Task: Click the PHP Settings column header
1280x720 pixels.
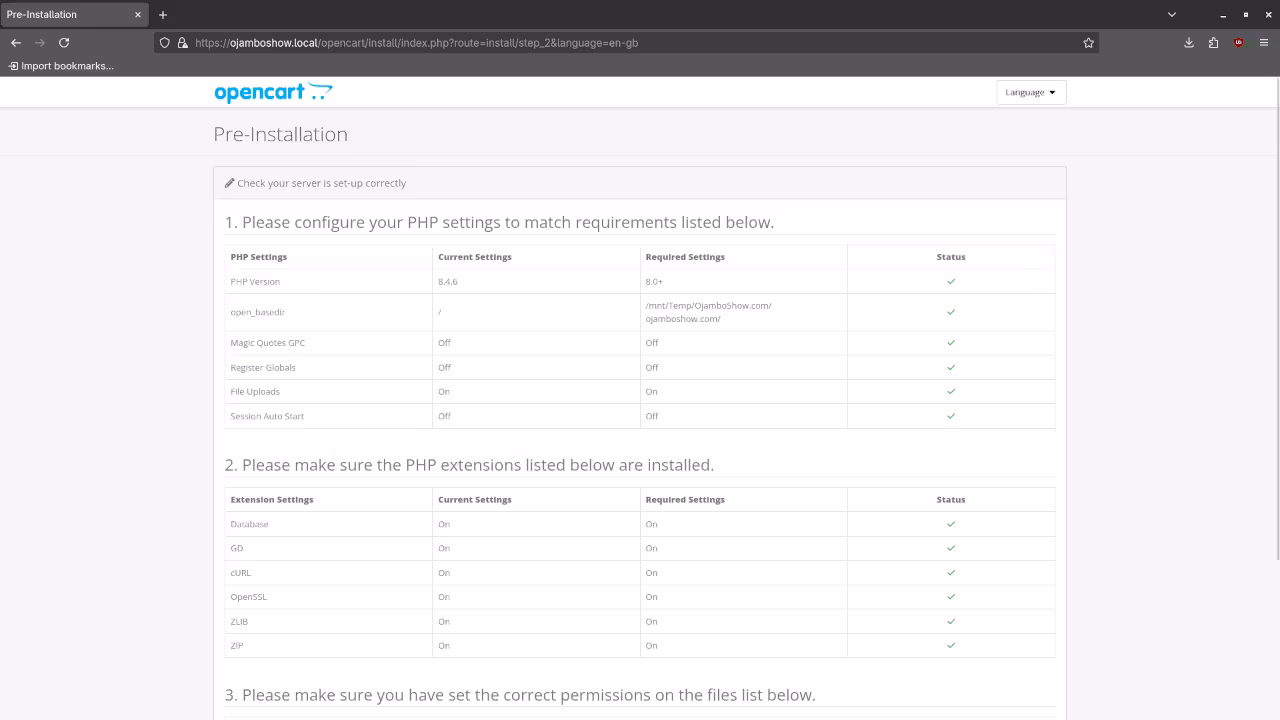Action: pyautogui.click(x=259, y=257)
